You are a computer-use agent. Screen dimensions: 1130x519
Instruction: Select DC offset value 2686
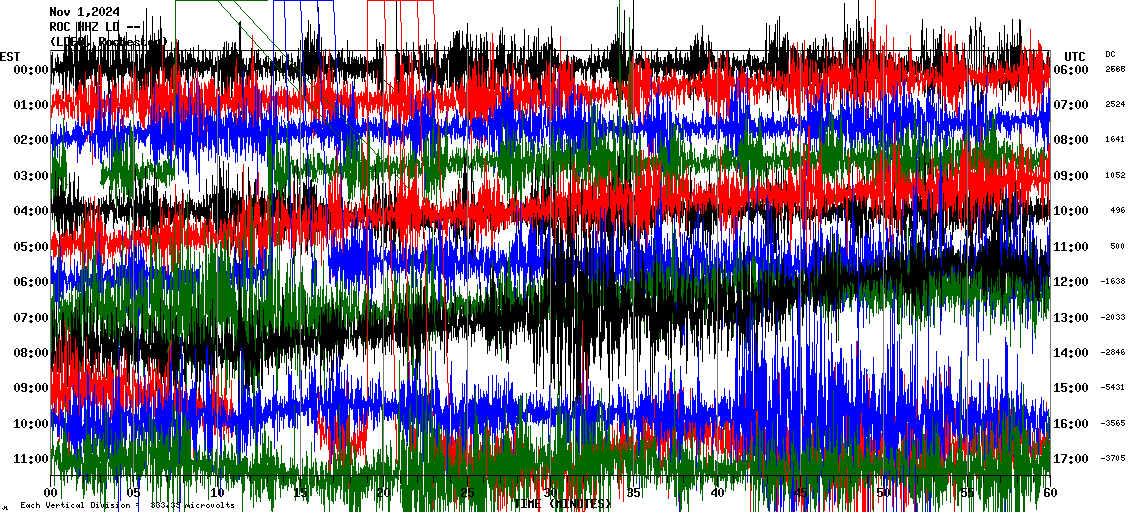[x=1115, y=70]
